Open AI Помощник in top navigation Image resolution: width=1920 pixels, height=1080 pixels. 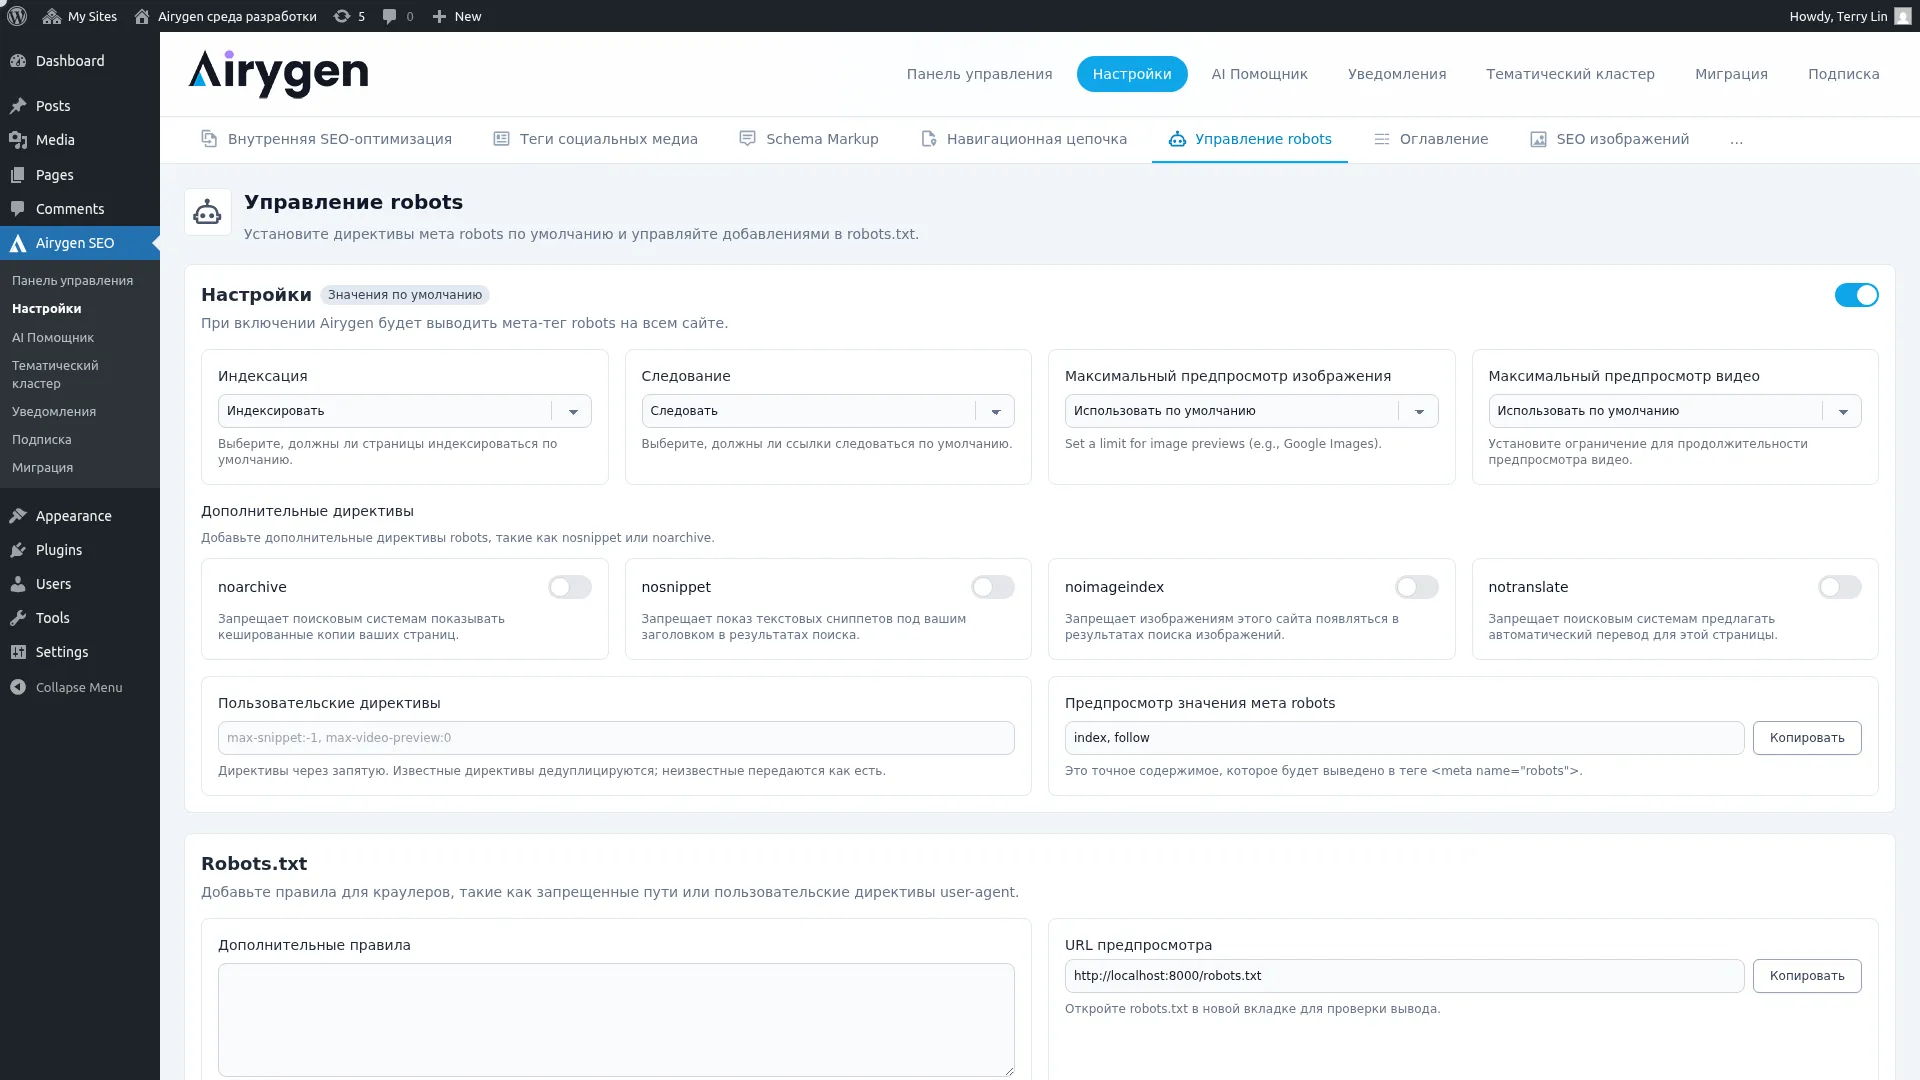tap(1259, 74)
